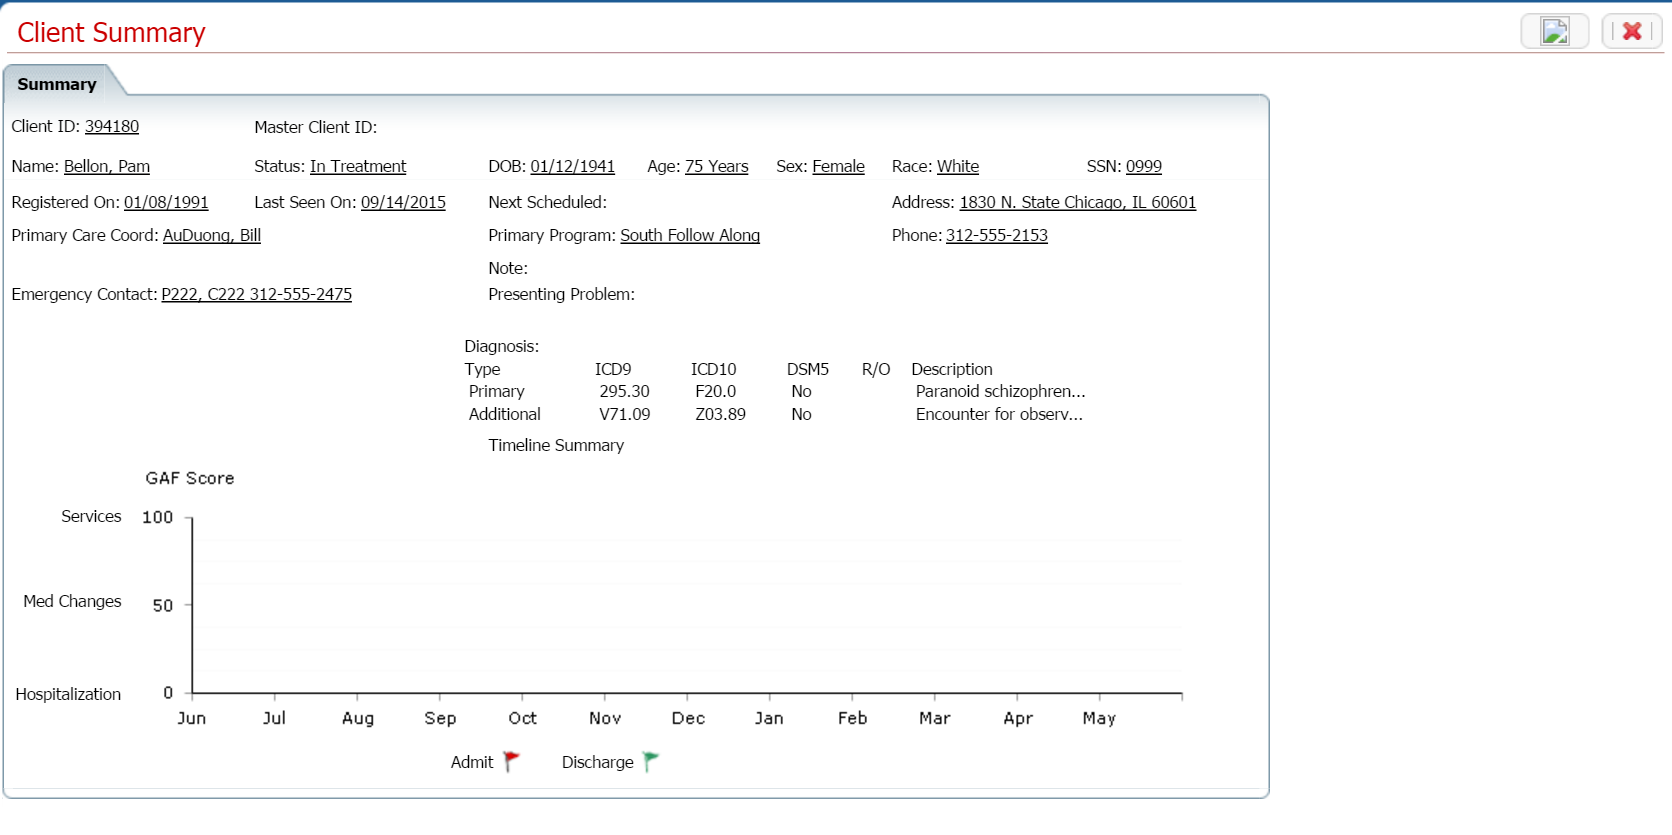Image resolution: width=1672 pixels, height=835 pixels.
Task: Click the name Bellon, Pam link
Action: tap(106, 166)
